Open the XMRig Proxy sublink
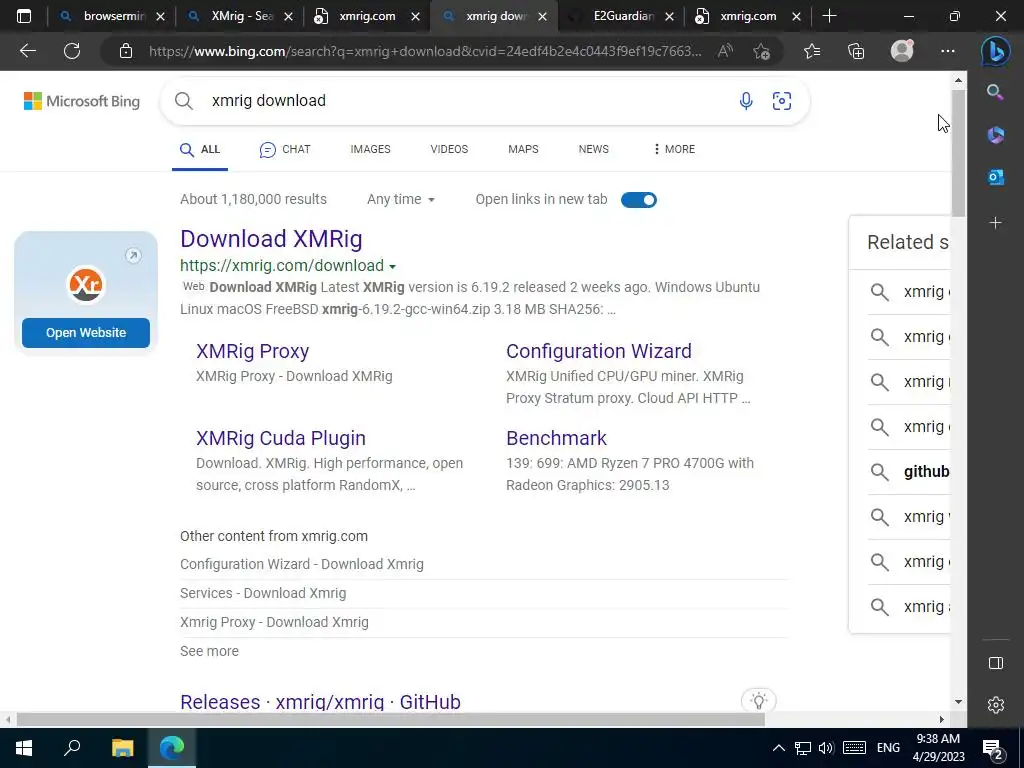This screenshot has height=768, width=1024. [252, 351]
